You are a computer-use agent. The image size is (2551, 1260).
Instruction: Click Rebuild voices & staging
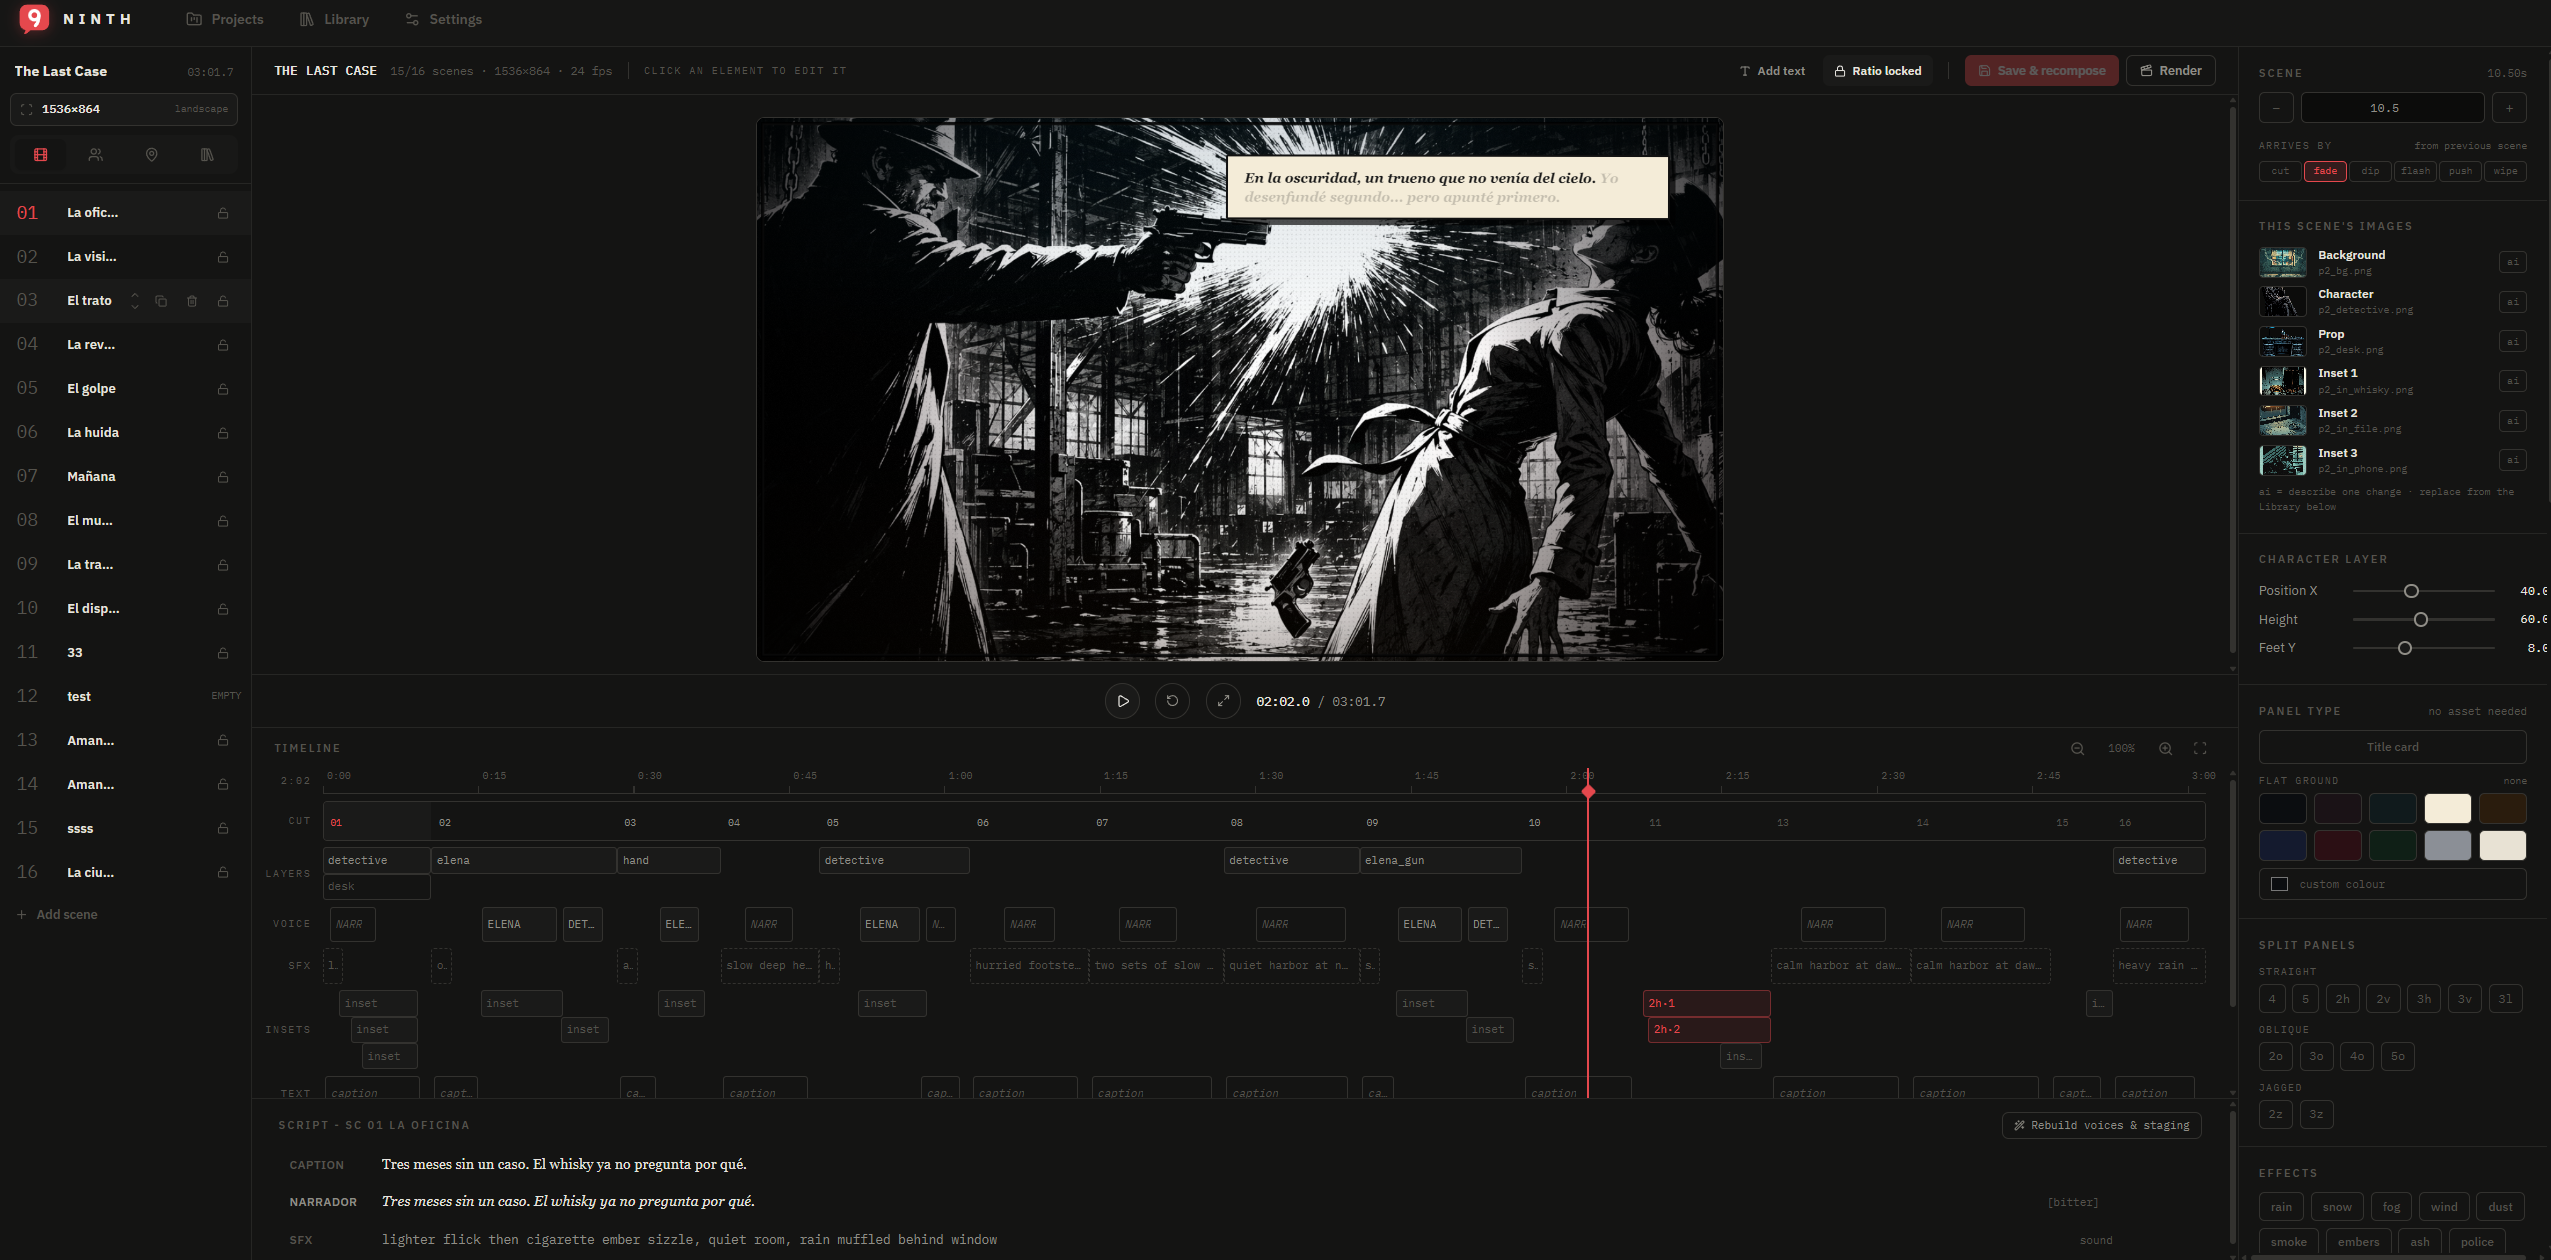pyautogui.click(x=2102, y=1125)
